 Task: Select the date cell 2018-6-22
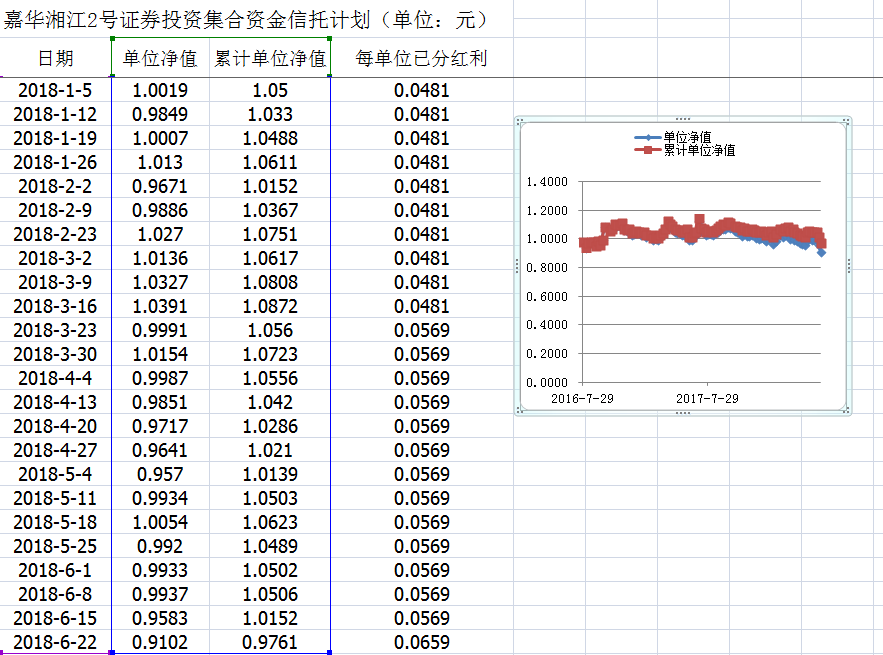tap(56, 643)
